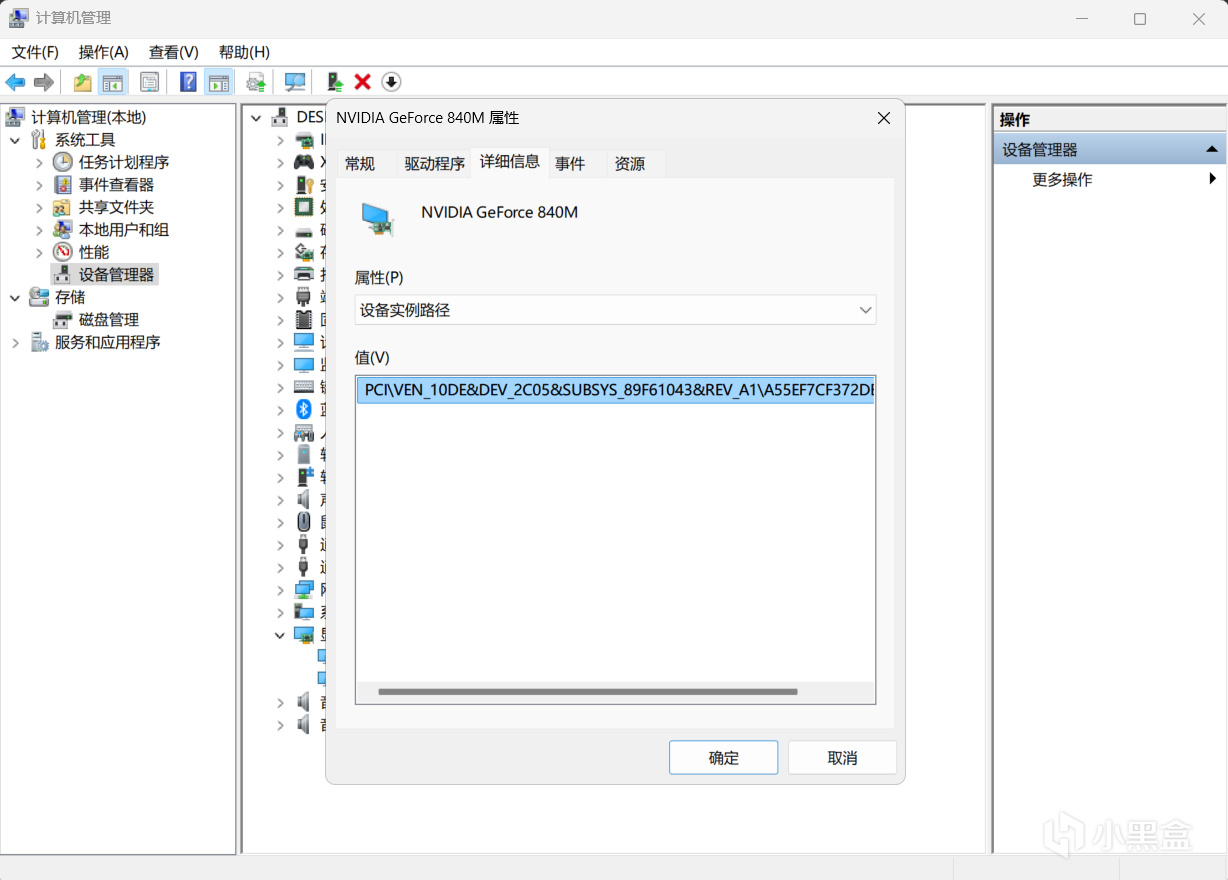Screen dimensions: 1228x880
Task: Open the 文件(F) menu
Action: [35, 52]
